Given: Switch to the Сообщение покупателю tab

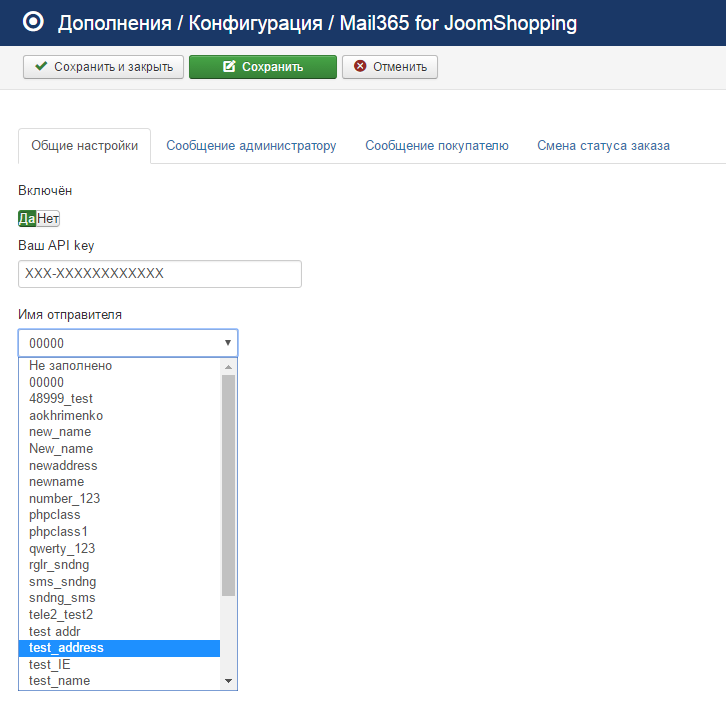Looking at the screenshot, I should pyautogui.click(x=437, y=145).
